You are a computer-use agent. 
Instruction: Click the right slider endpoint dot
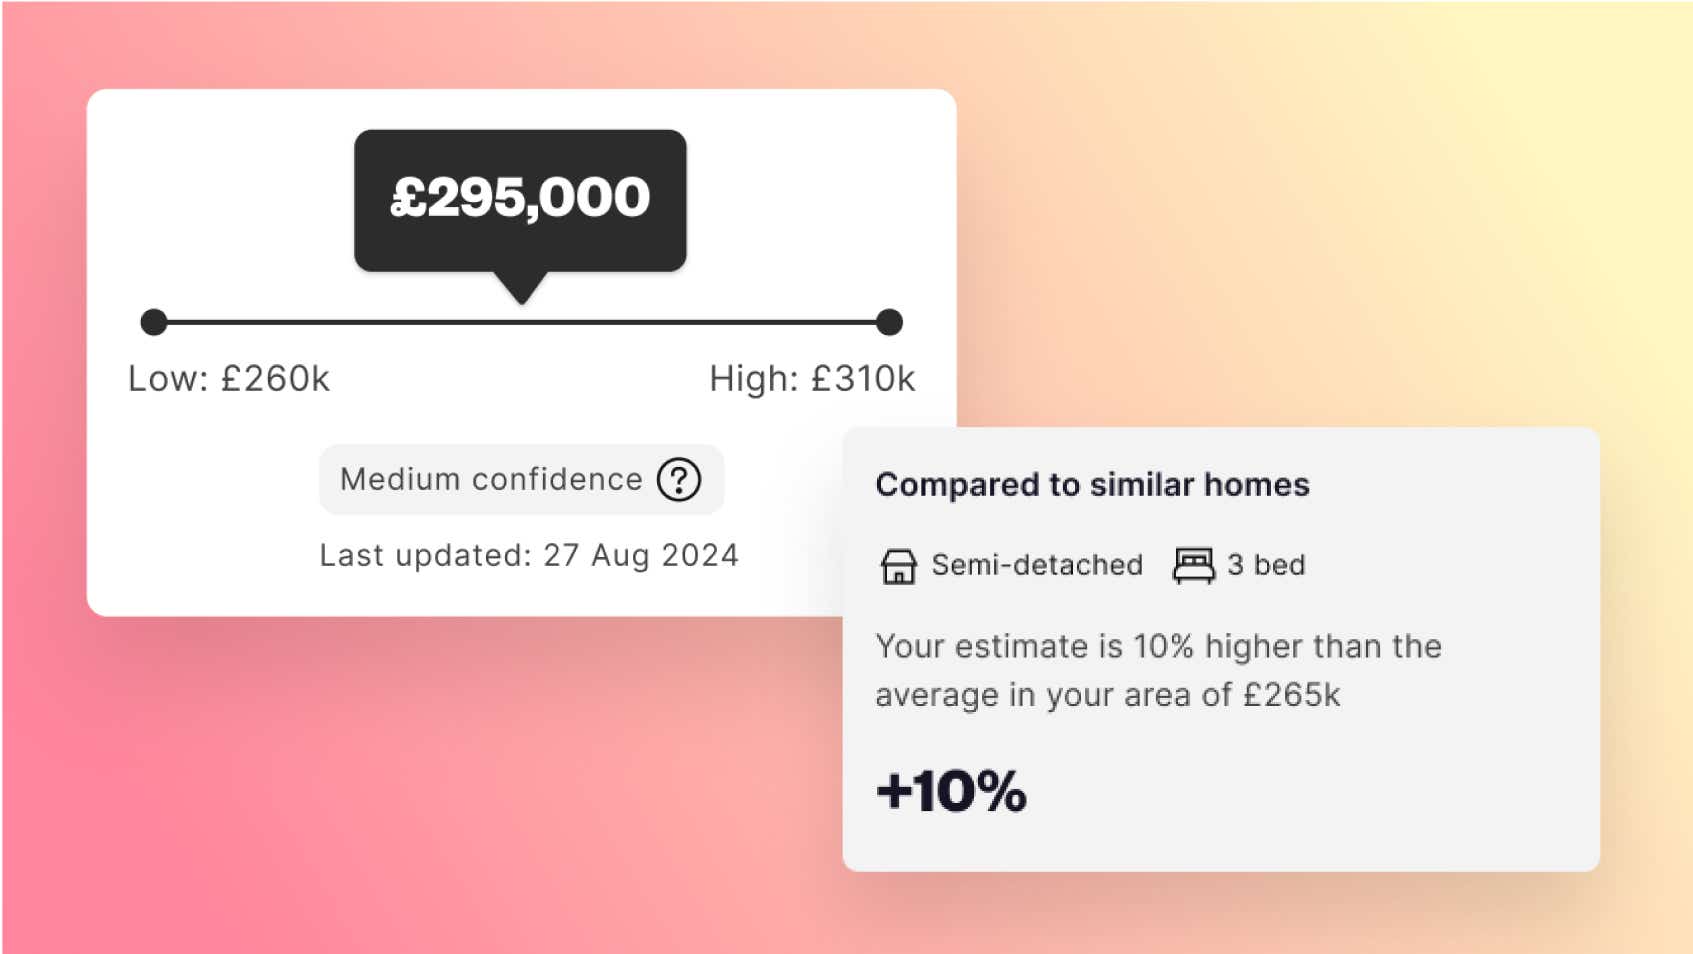point(888,321)
